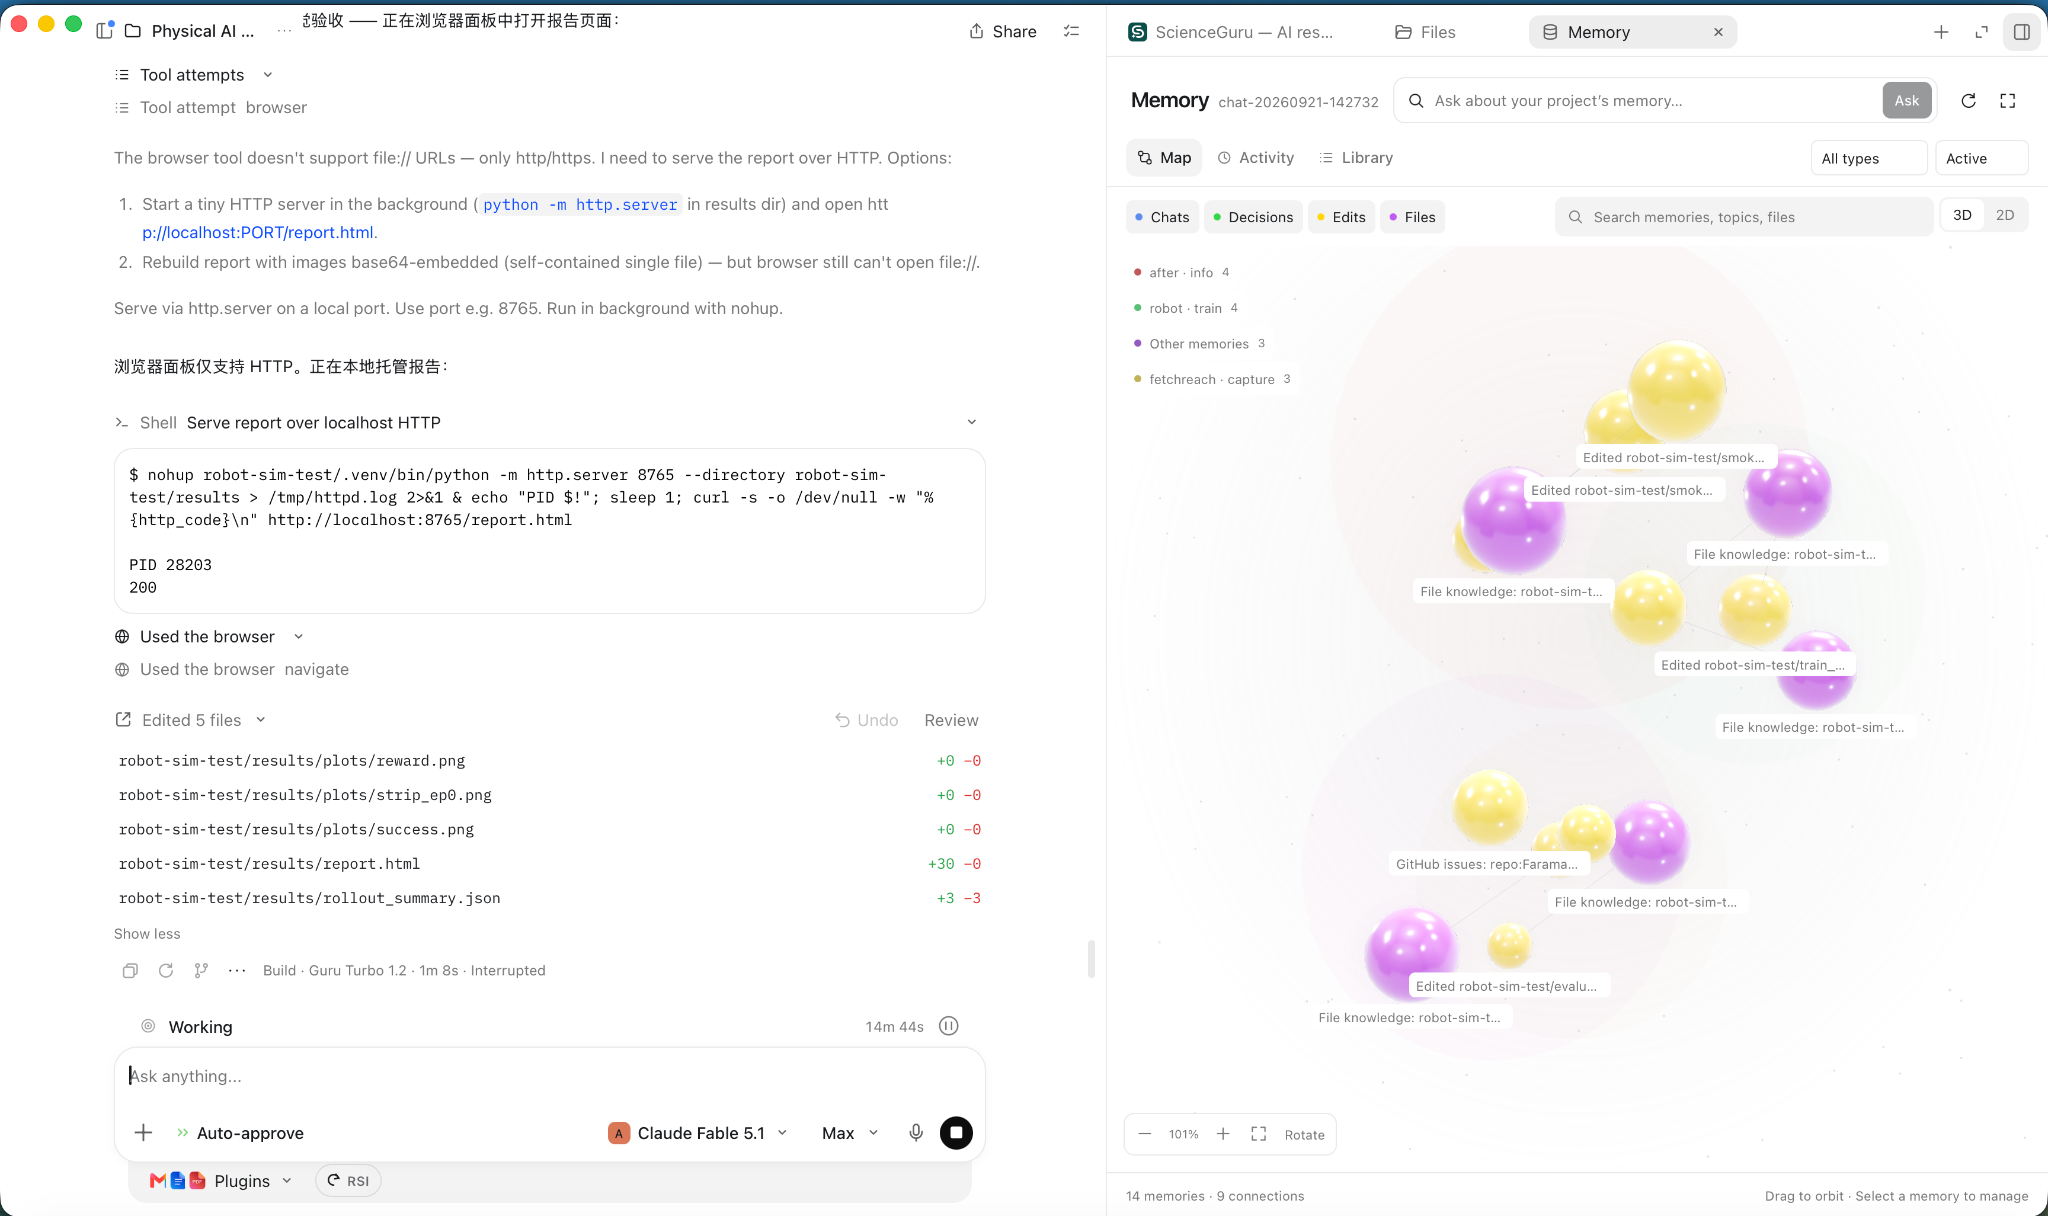Select the Activity tab
Image resolution: width=2048 pixels, height=1216 pixels.
pyautogui.click(x=1256, y=158)
